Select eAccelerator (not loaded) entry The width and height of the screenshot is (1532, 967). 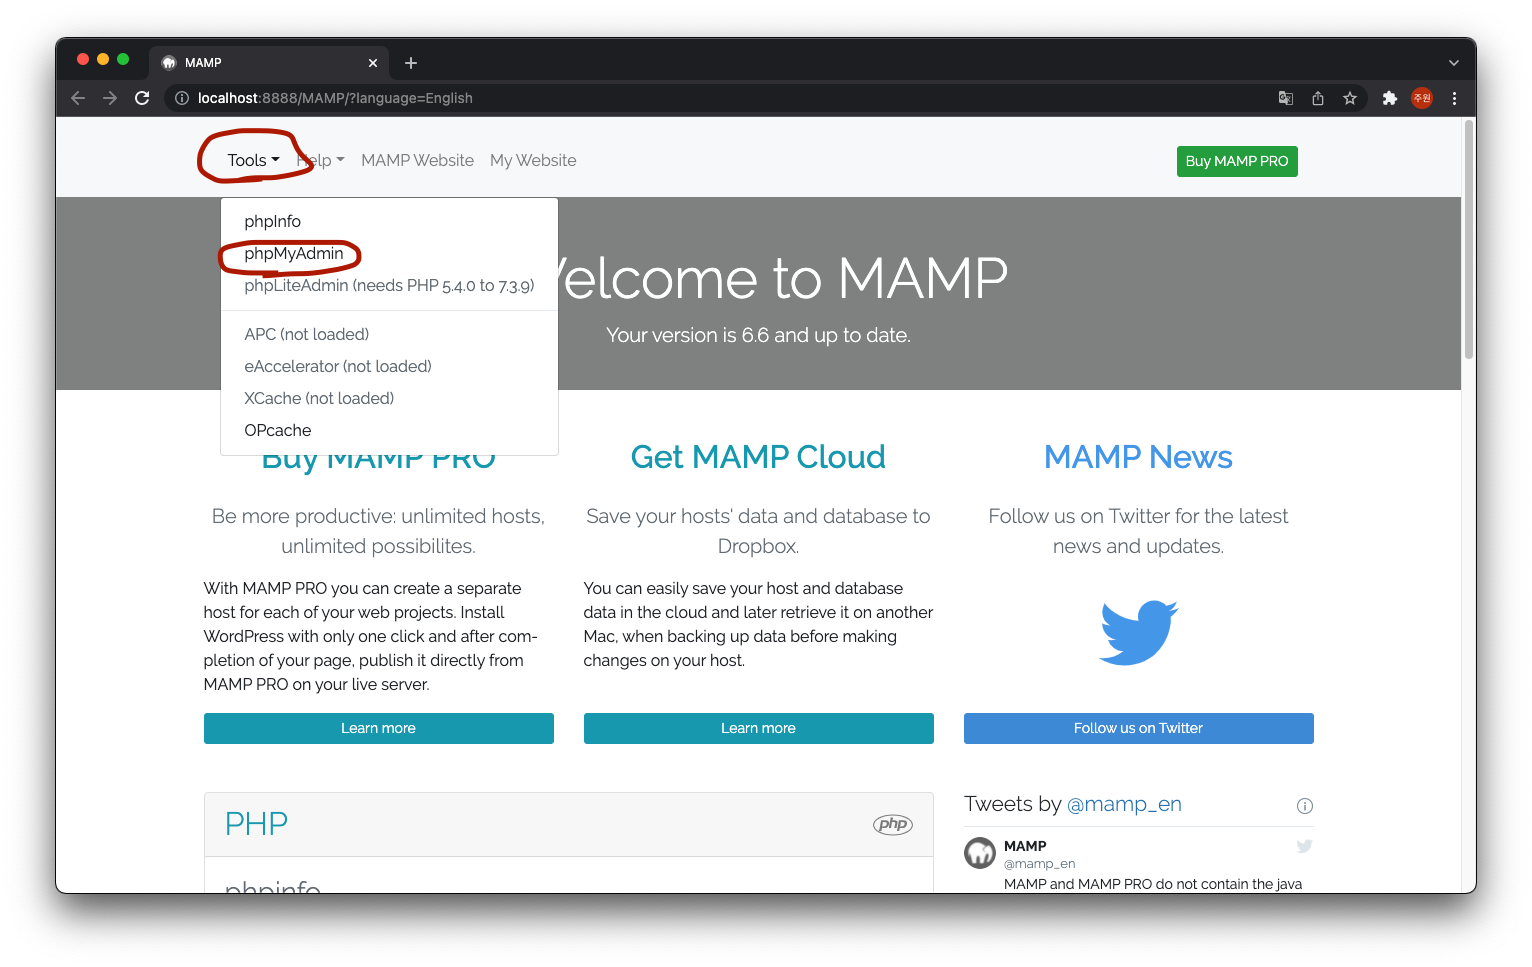point(389,366)
